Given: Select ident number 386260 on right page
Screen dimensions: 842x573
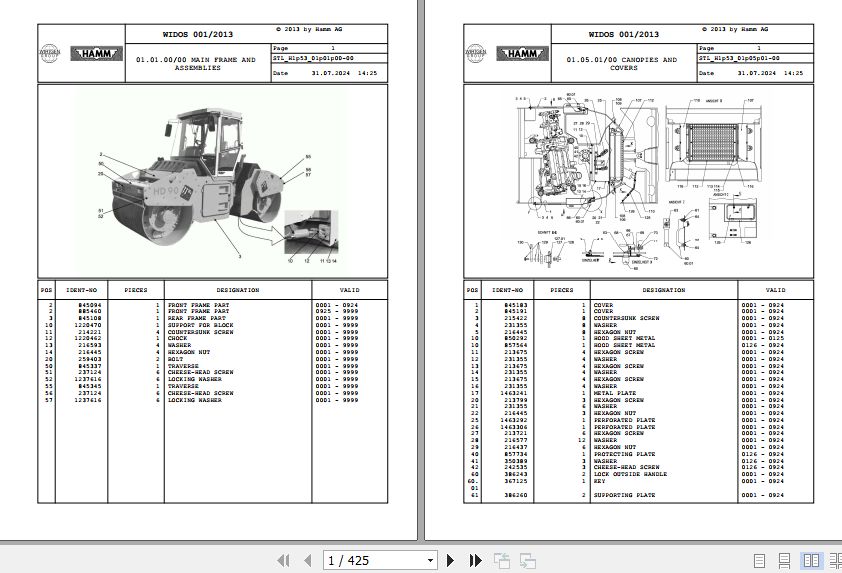Looking at the screenshot, I should click(516, 495).
